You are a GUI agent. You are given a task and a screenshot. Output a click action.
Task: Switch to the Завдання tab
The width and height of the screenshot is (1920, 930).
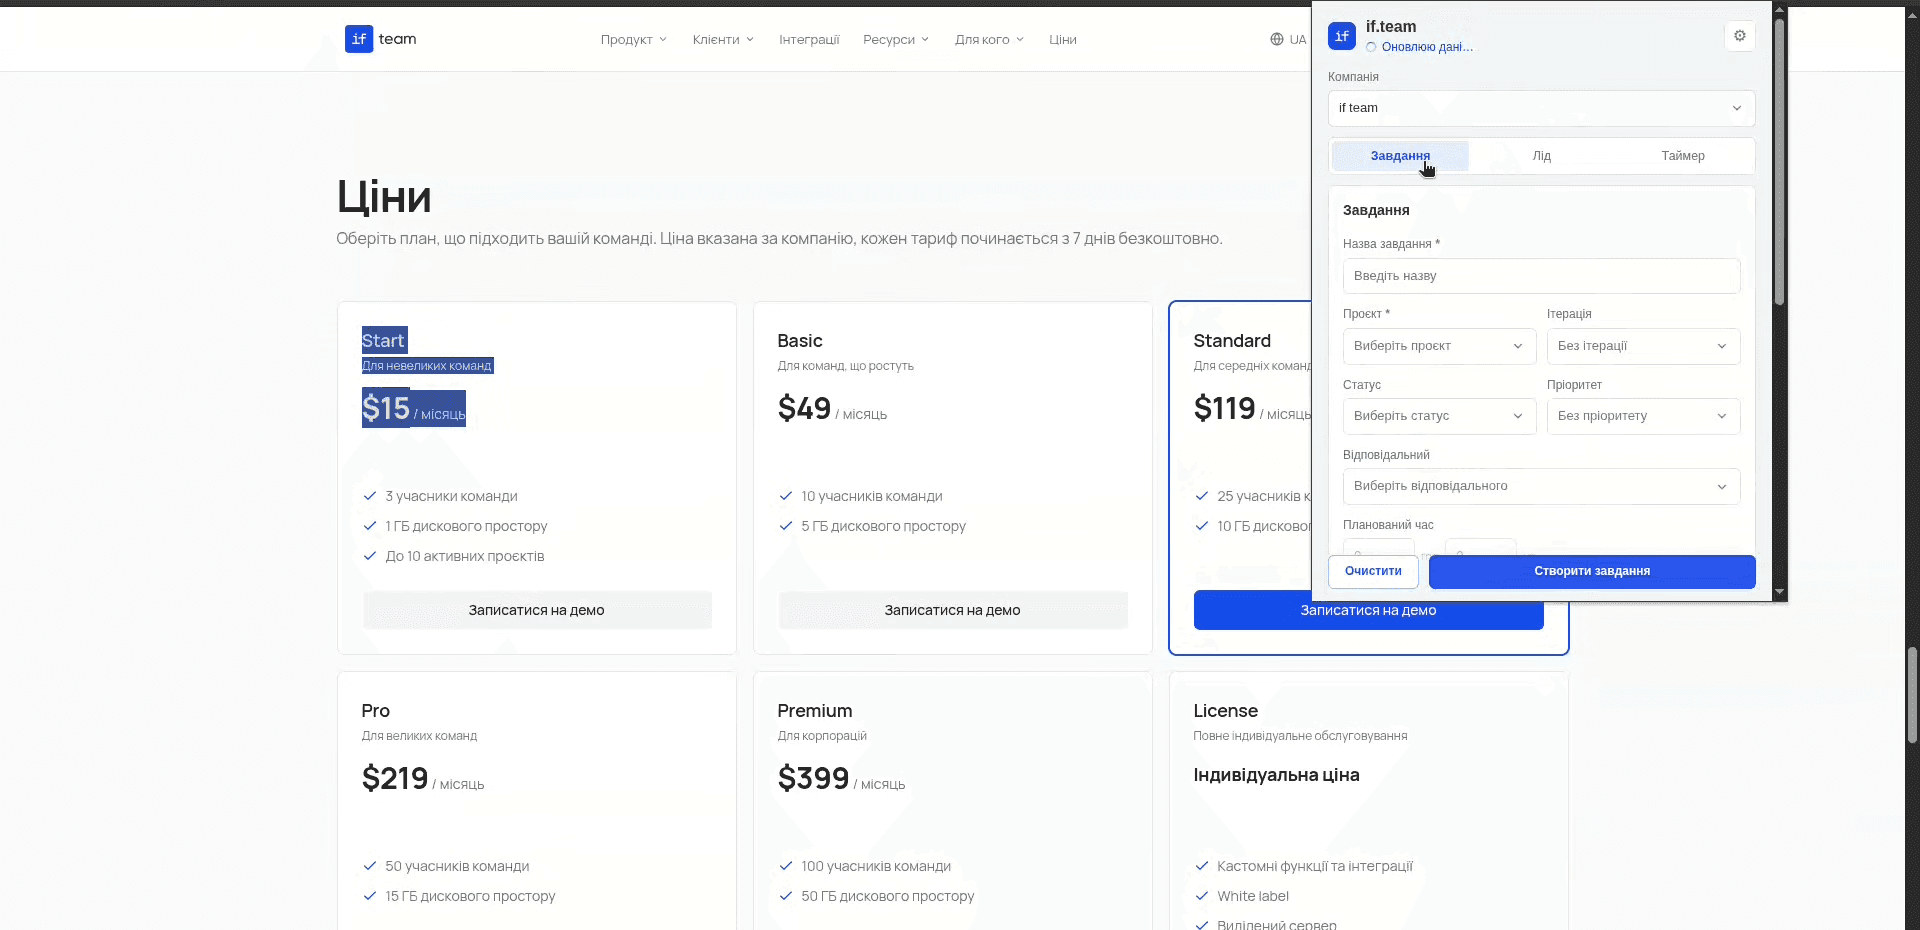pyautogui.click(x=1400, y=156)
